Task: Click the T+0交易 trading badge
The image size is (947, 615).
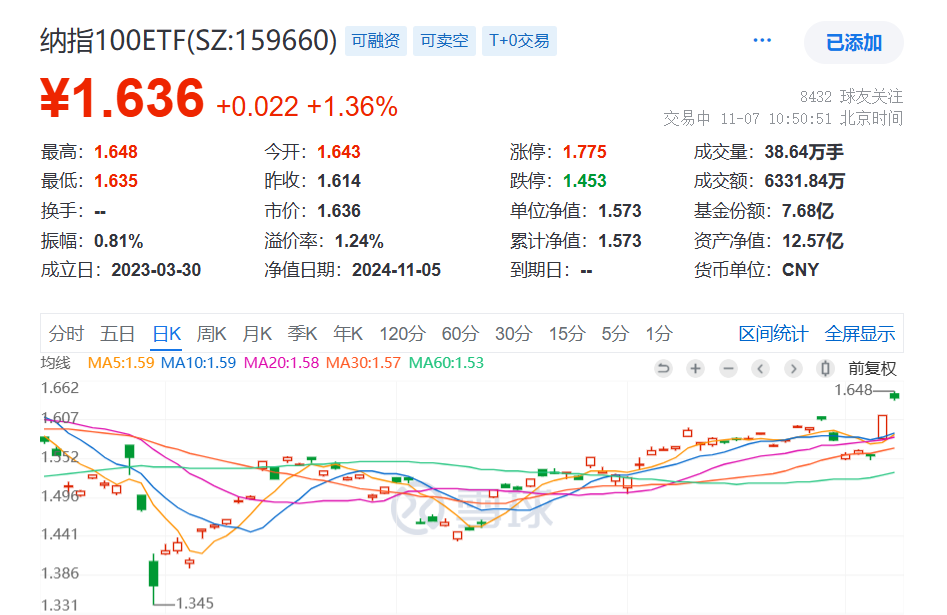Action: (x=519, y=41)
